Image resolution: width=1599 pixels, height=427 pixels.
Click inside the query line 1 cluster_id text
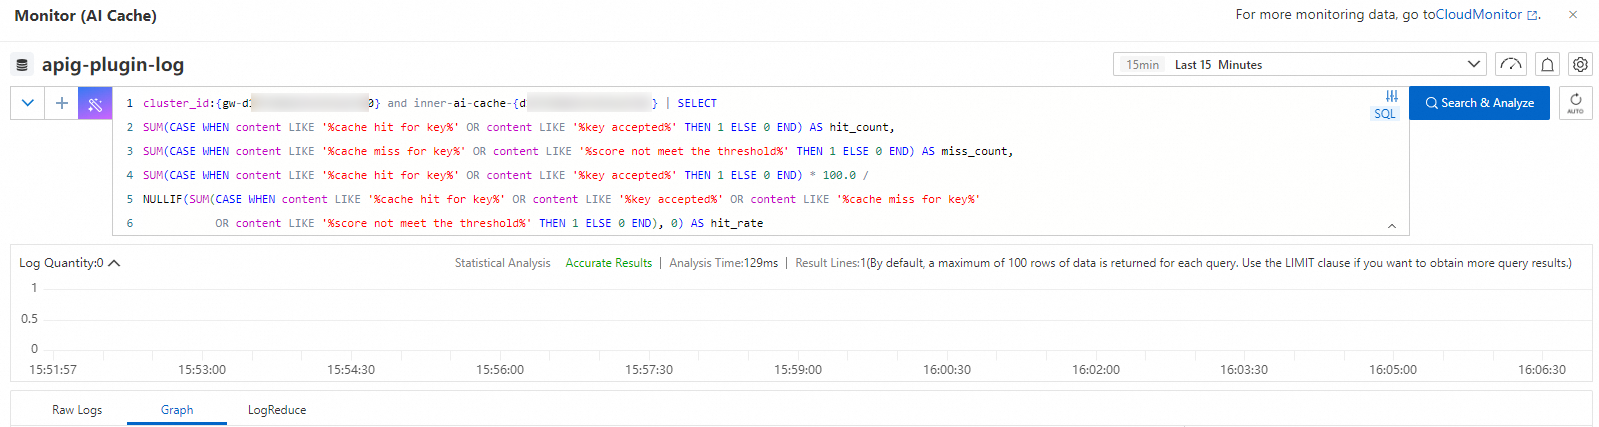178,103
